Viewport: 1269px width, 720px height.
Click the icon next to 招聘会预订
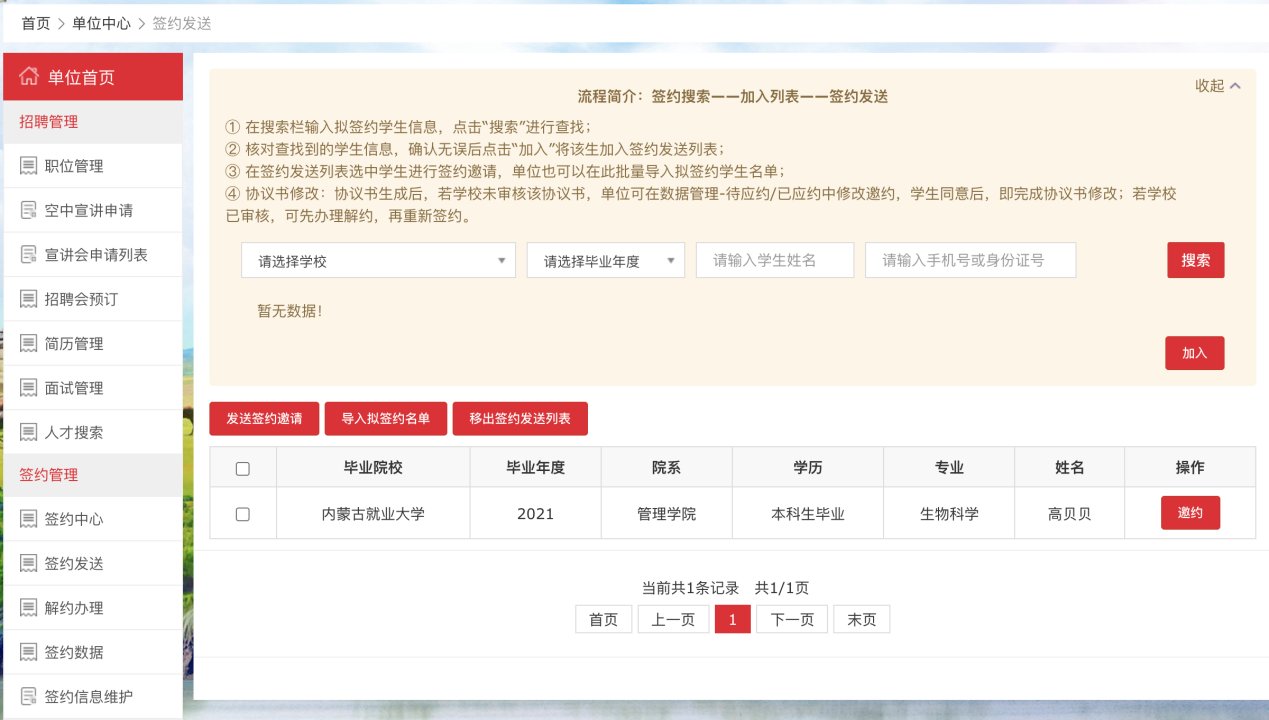(28, 299)
